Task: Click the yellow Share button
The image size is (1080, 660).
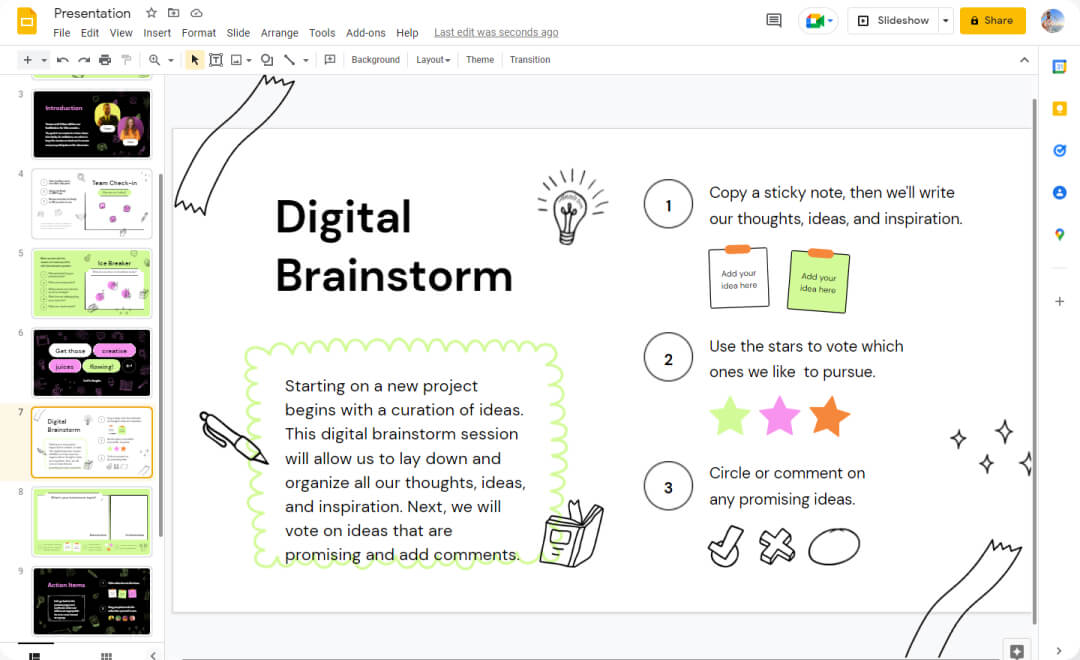Action: (x=992, y=20)
